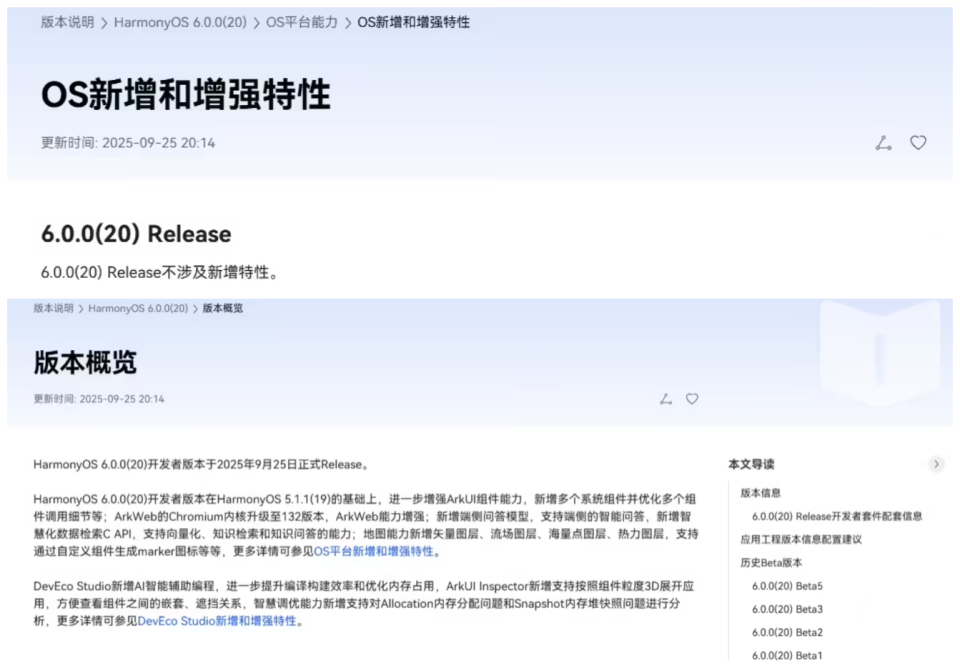Click 历史Beta版本 in the article outline
Image resolution: width=960 pixels, height=668 pixels.
(771, 562)
